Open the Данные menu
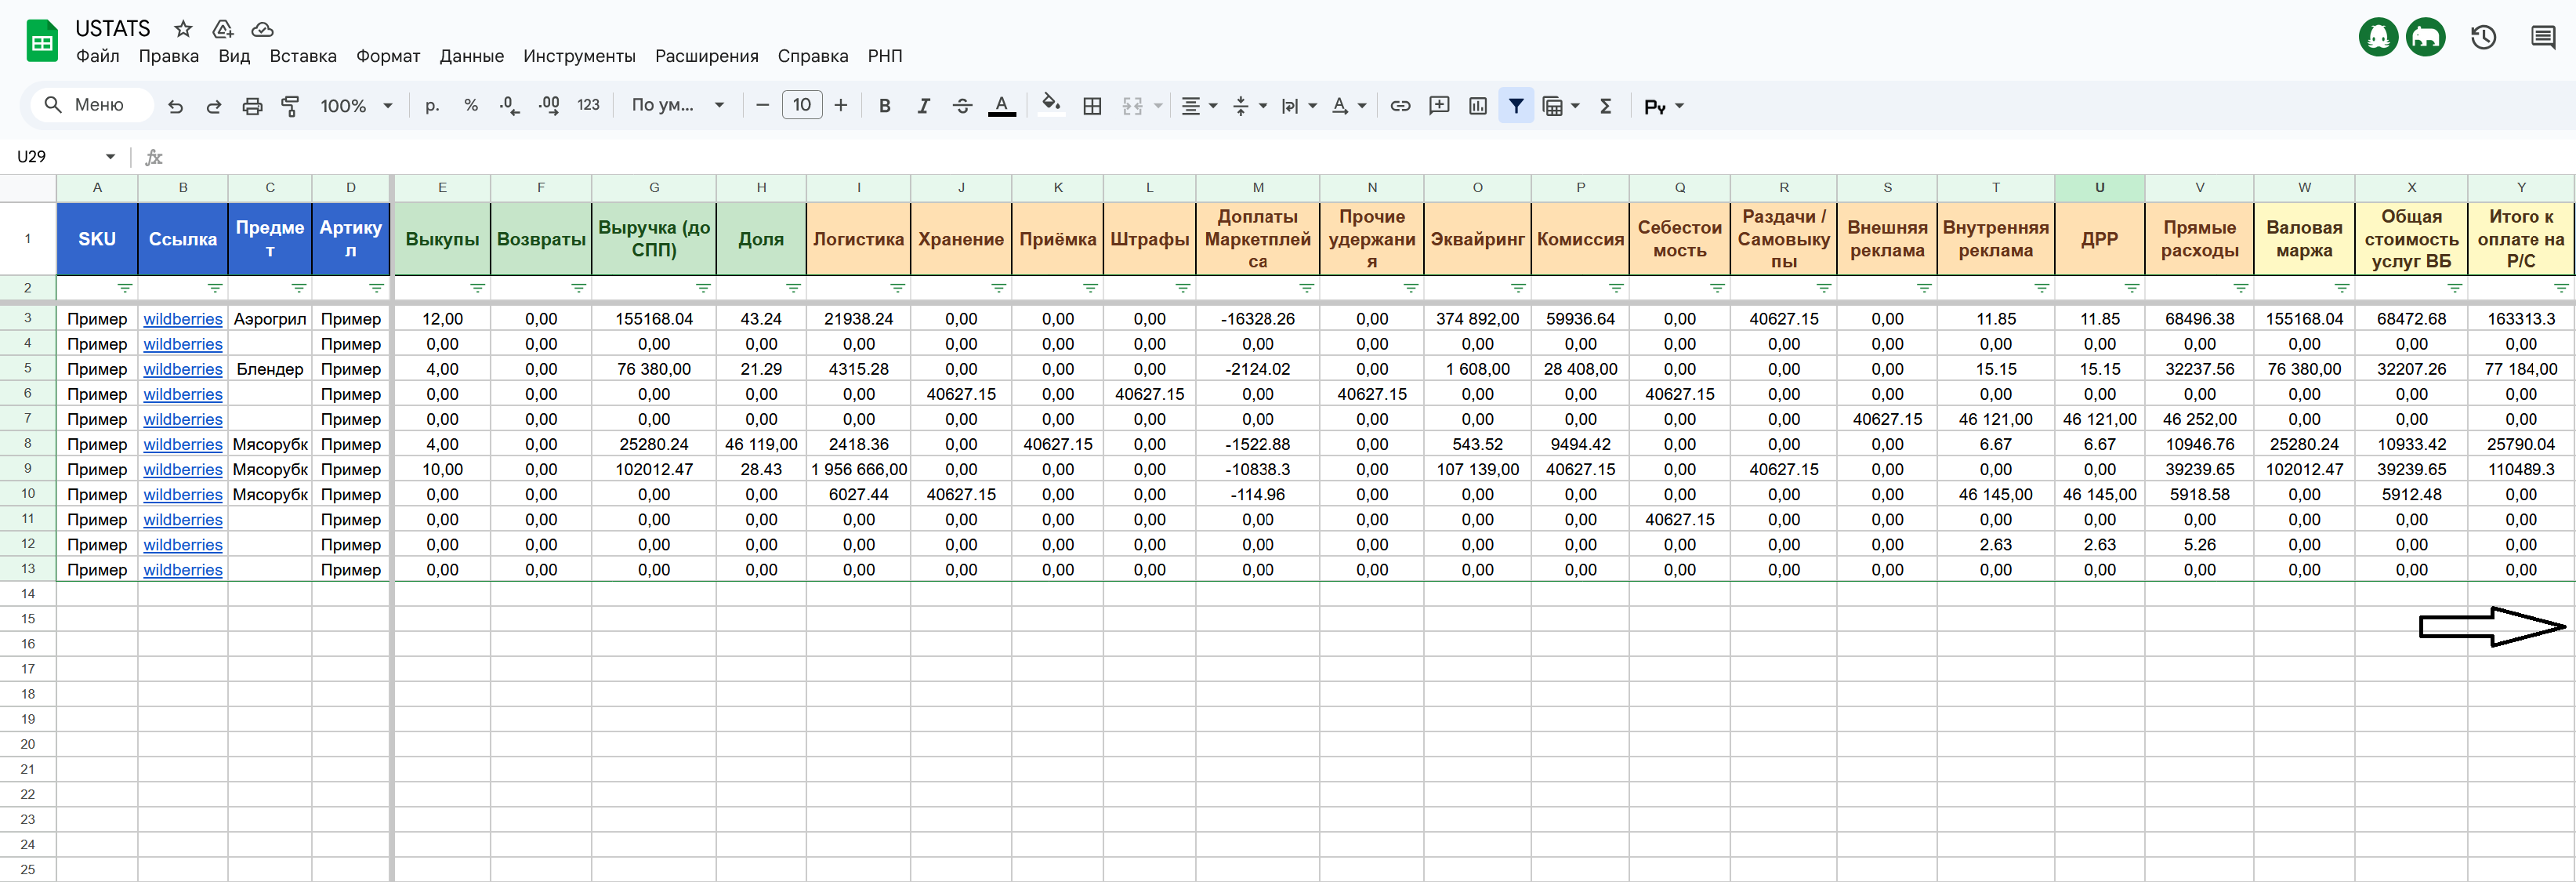 (471, 56)
